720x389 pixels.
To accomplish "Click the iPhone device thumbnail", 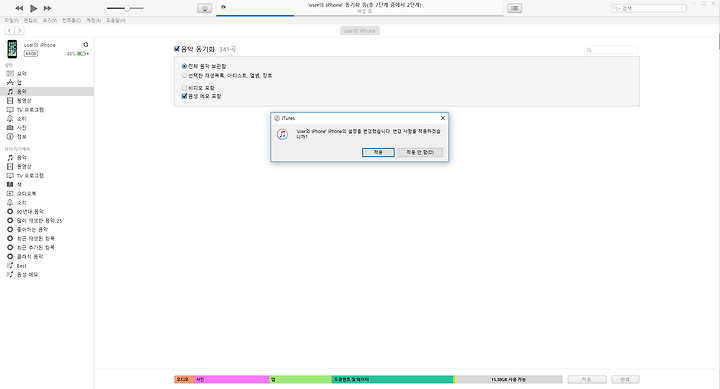I will [x=12, y=49].
